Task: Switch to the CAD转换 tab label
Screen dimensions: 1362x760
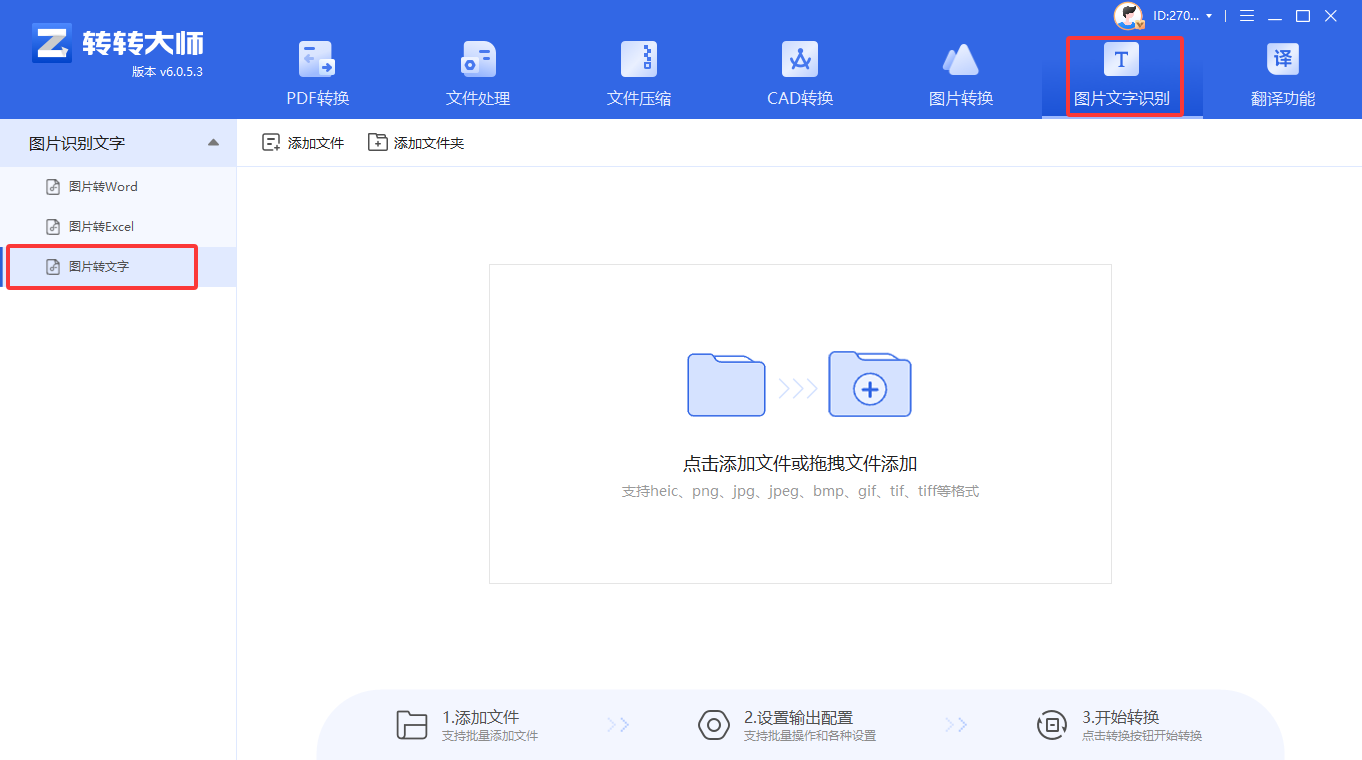Action: [x=800, y=98]
